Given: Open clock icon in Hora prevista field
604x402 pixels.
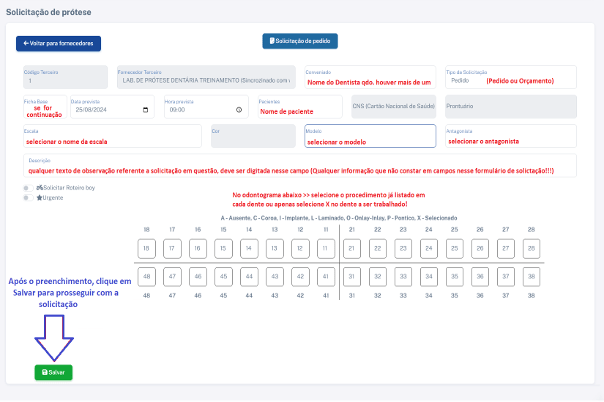Looking at the screenshot, I should (239, 110).
